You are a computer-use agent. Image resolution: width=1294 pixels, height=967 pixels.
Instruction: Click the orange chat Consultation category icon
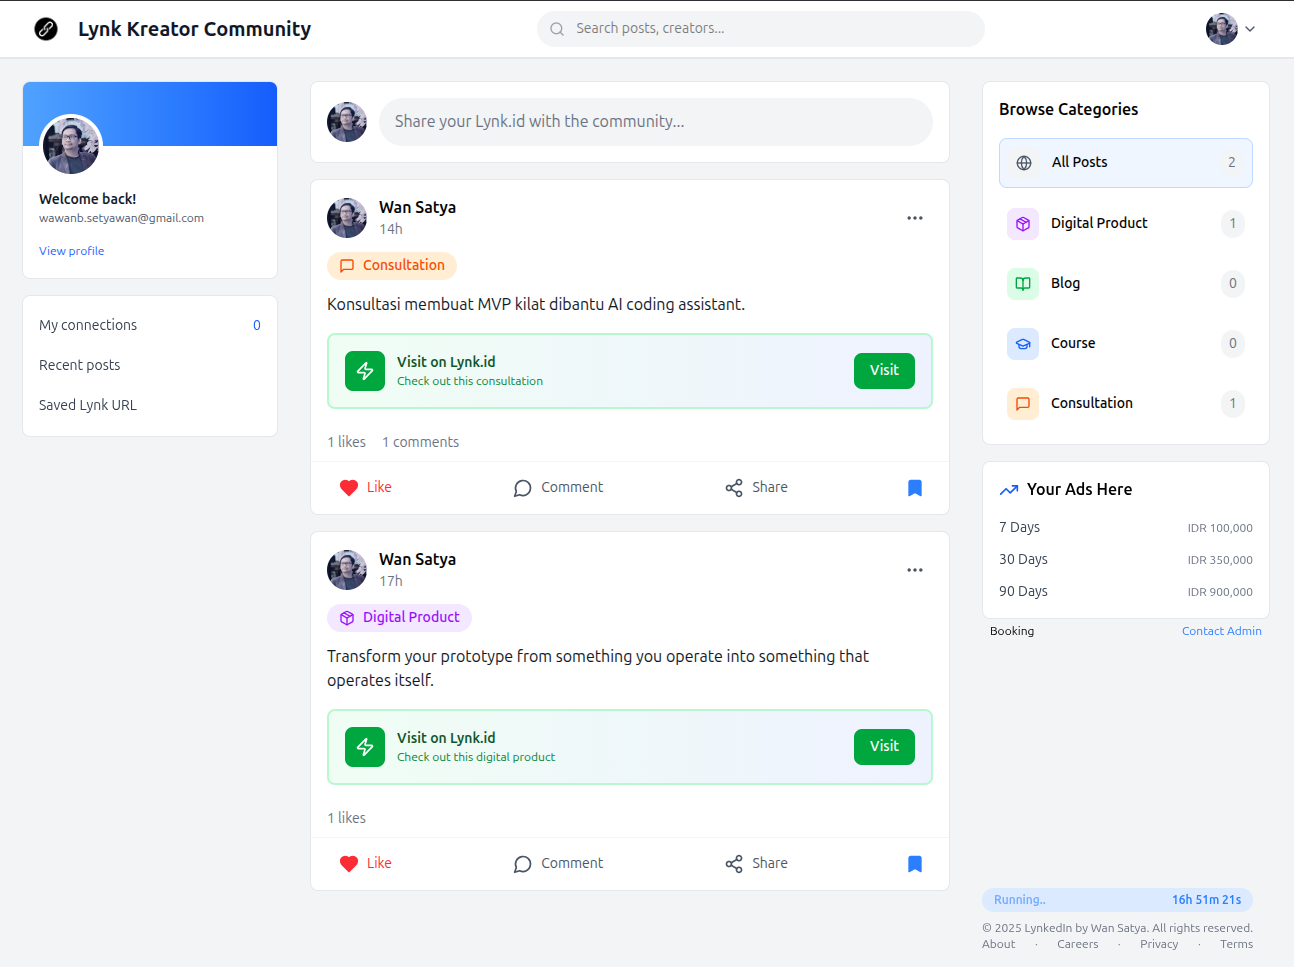point(1023,404)
